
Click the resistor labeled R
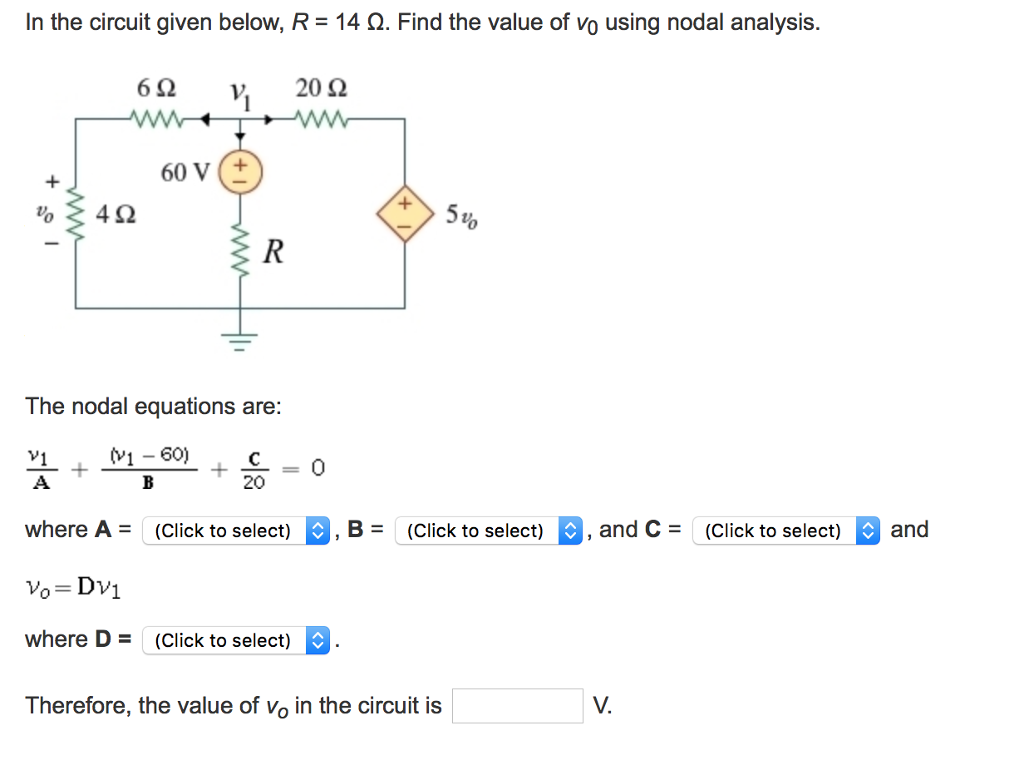coord(239,250)
